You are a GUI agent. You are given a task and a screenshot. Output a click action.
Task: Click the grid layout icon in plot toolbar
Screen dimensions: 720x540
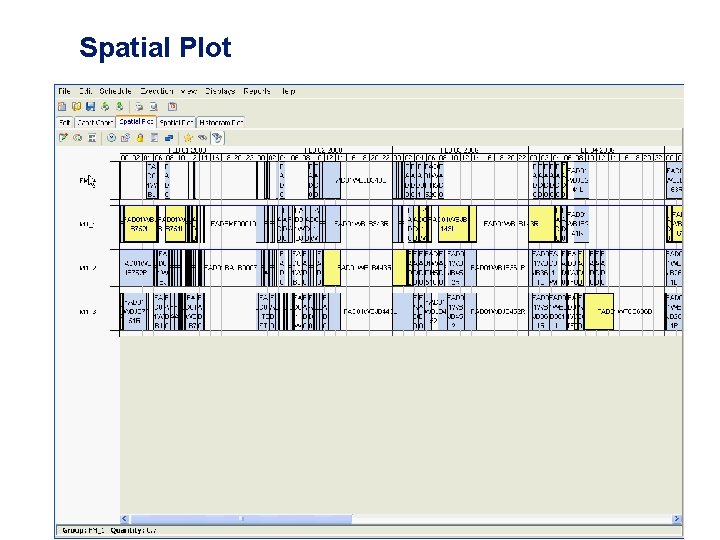point(92,137)
